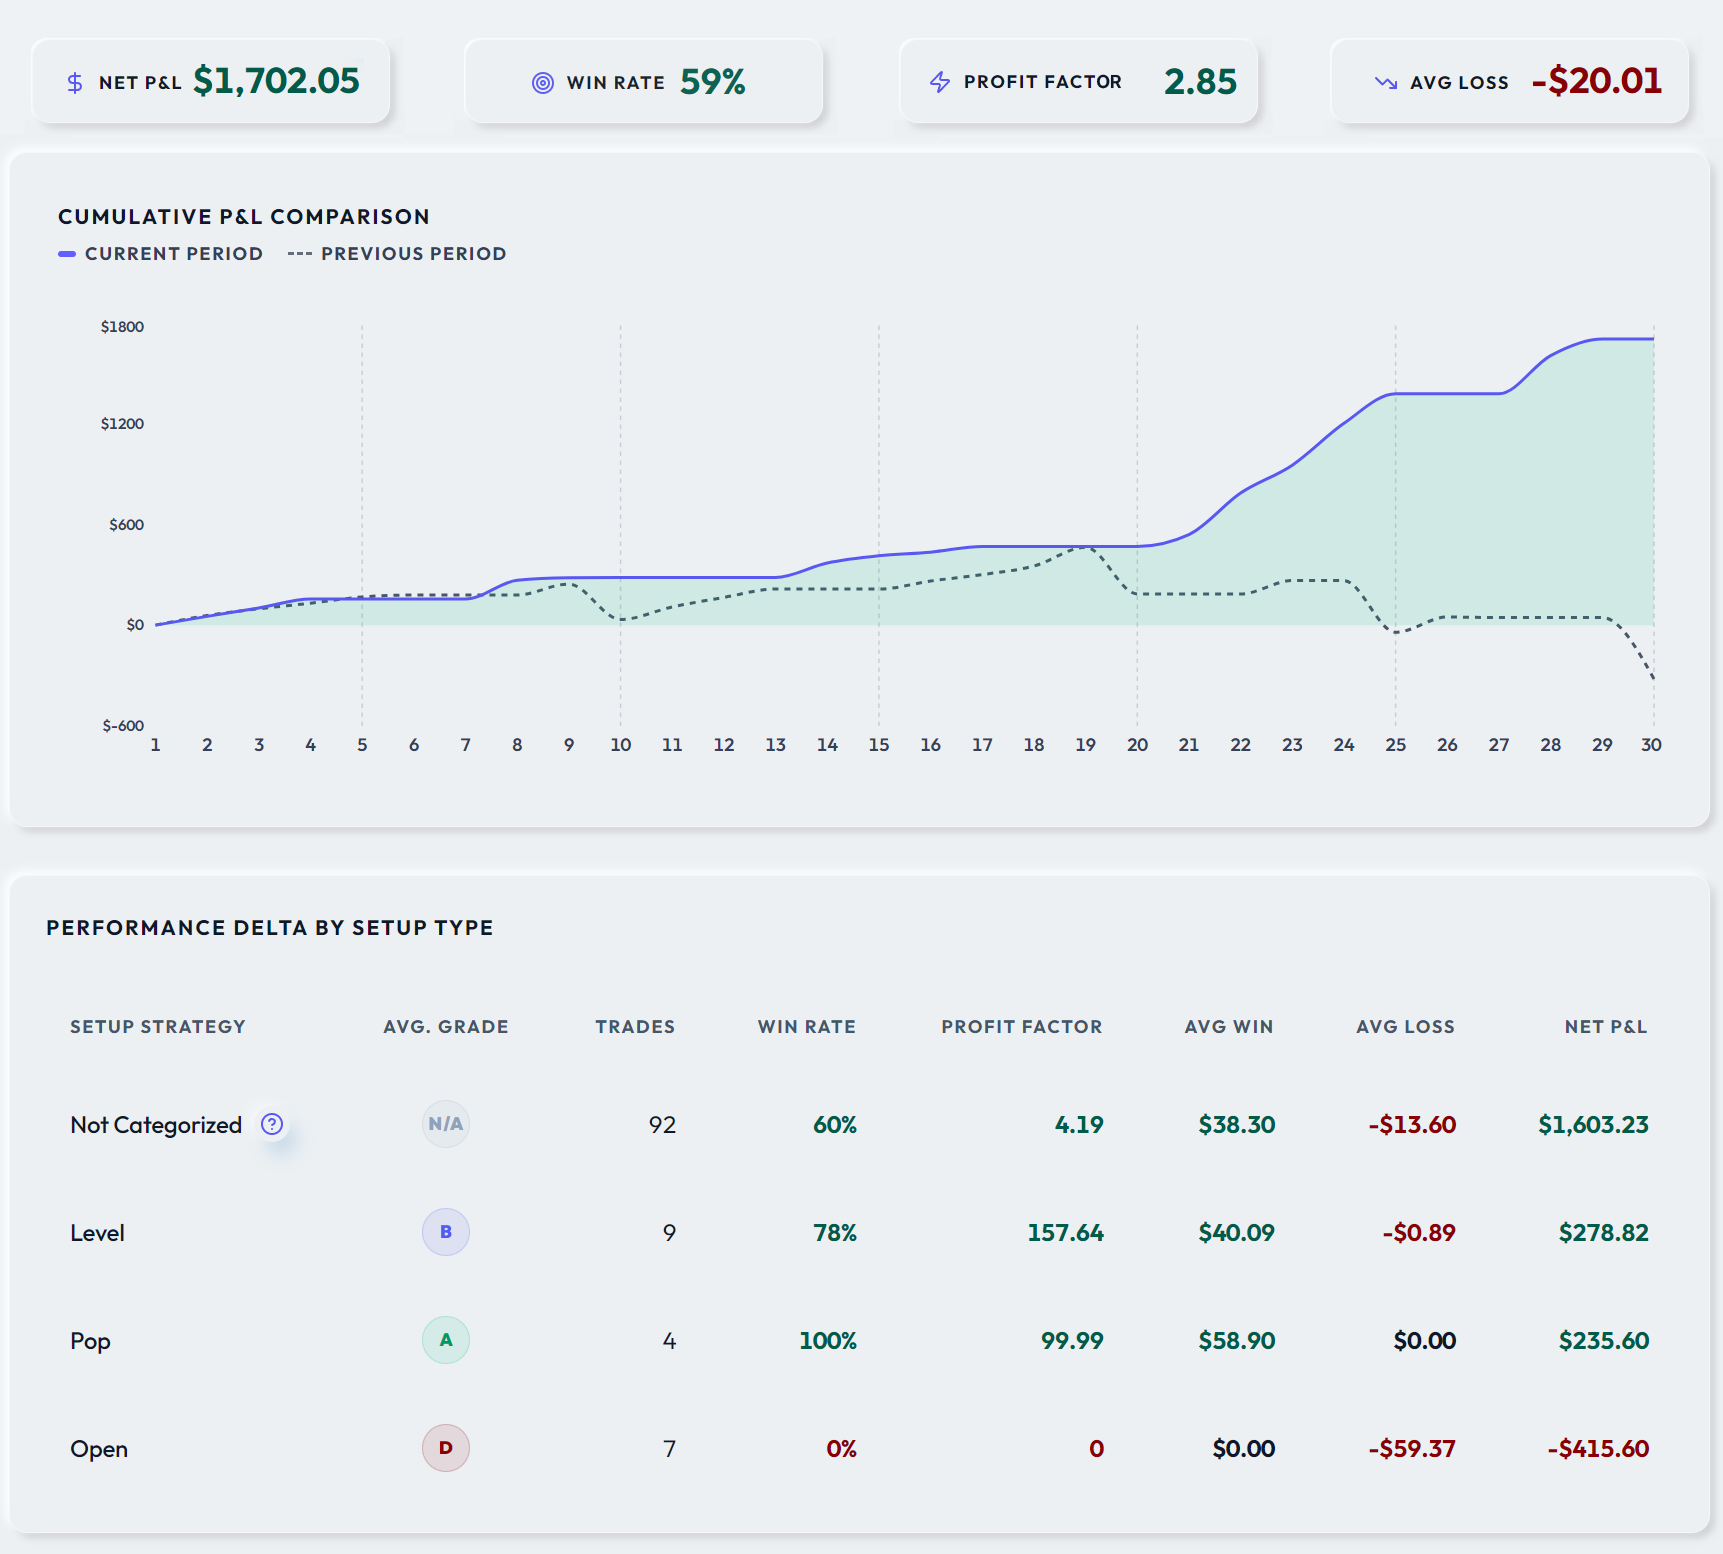Click the 60% win rate cell
Screen dimensions: 1723x1554
835,1125
